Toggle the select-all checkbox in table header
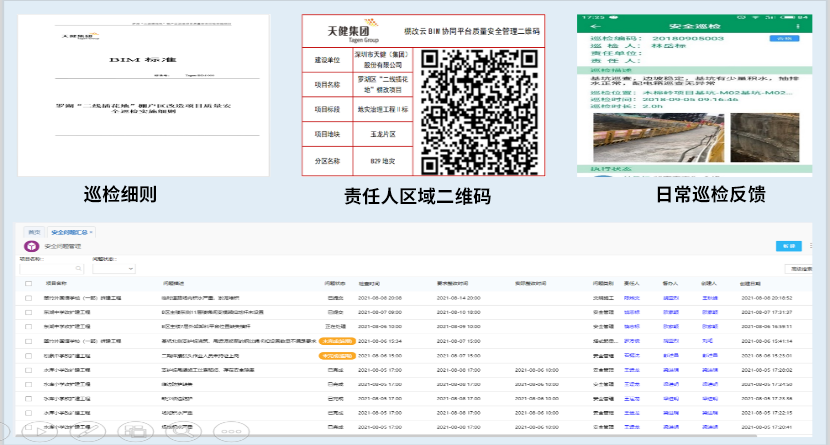 click(29, 284)
